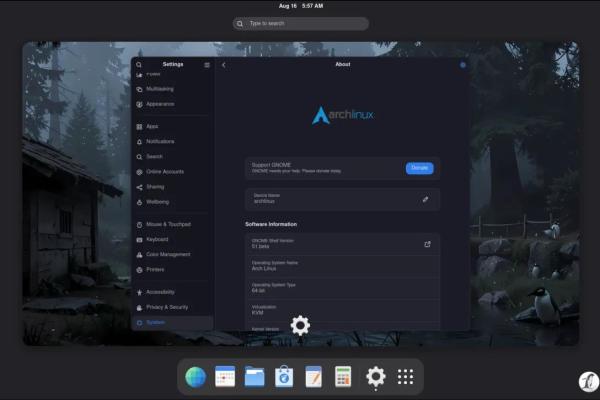Close the Settings window with blue dot
Screen dimensions: 600x400
pyautogui.click(x=463, y=65)
